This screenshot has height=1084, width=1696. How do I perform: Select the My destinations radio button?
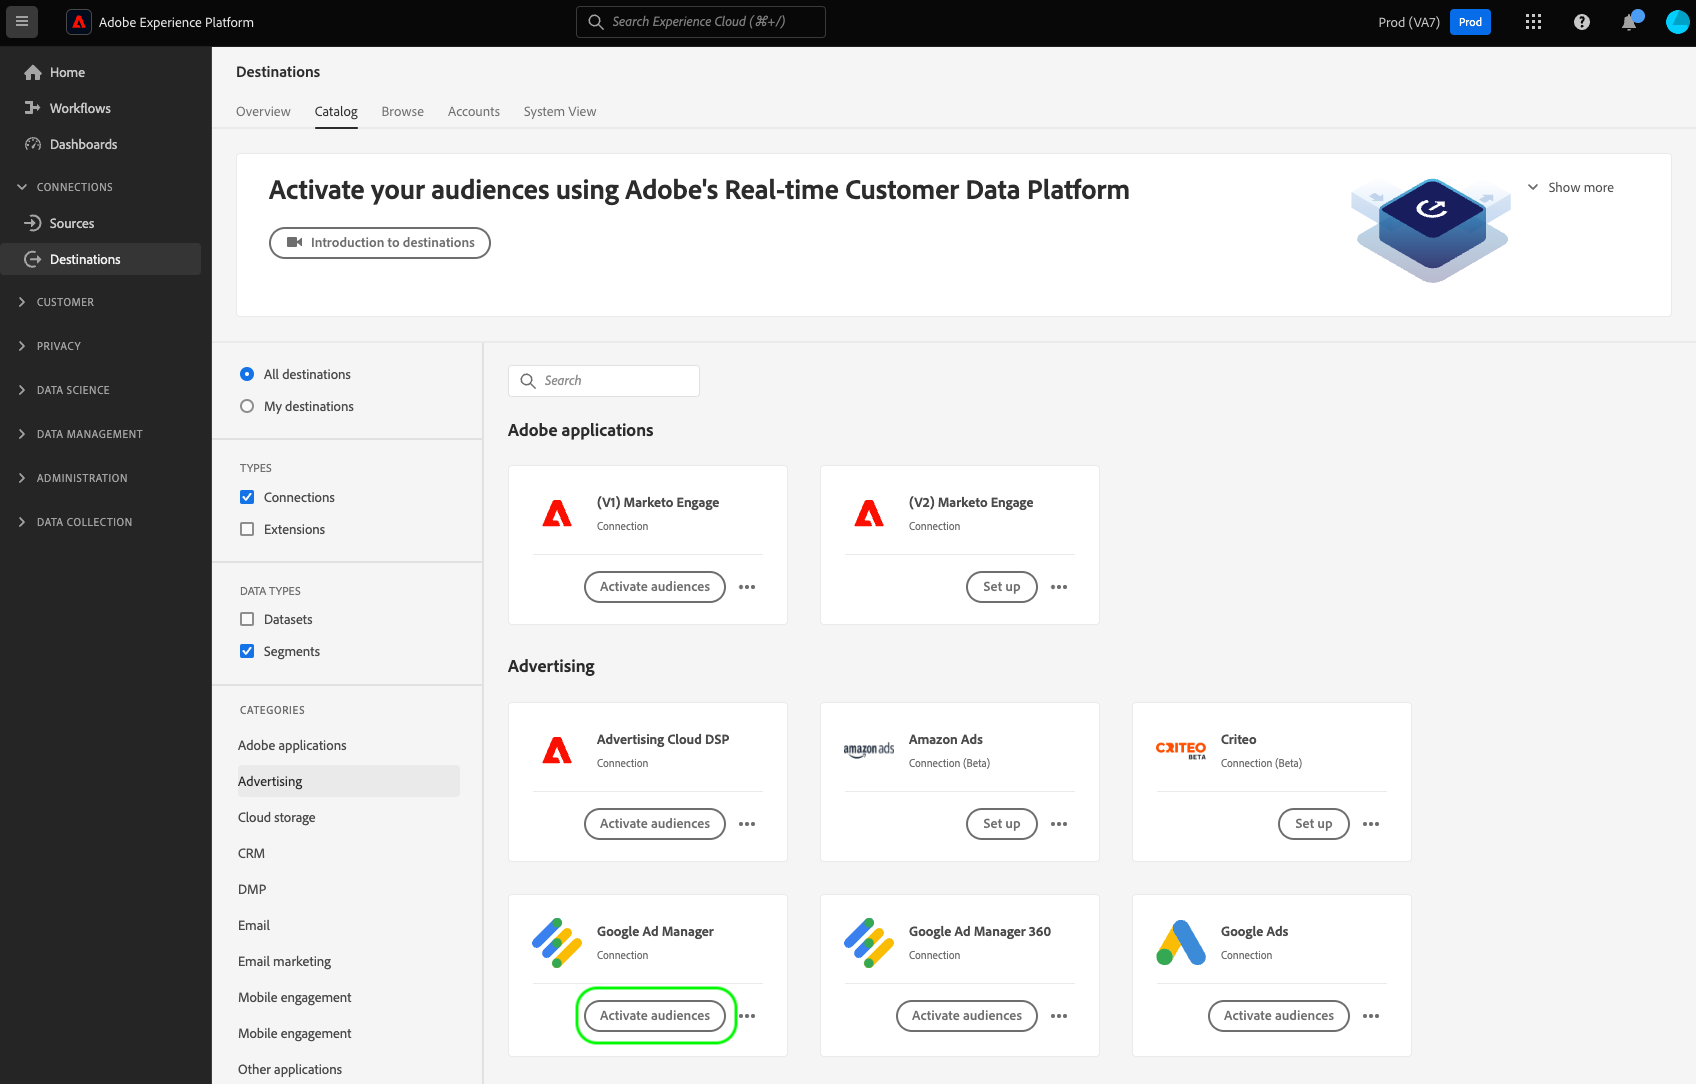point(247,406)
